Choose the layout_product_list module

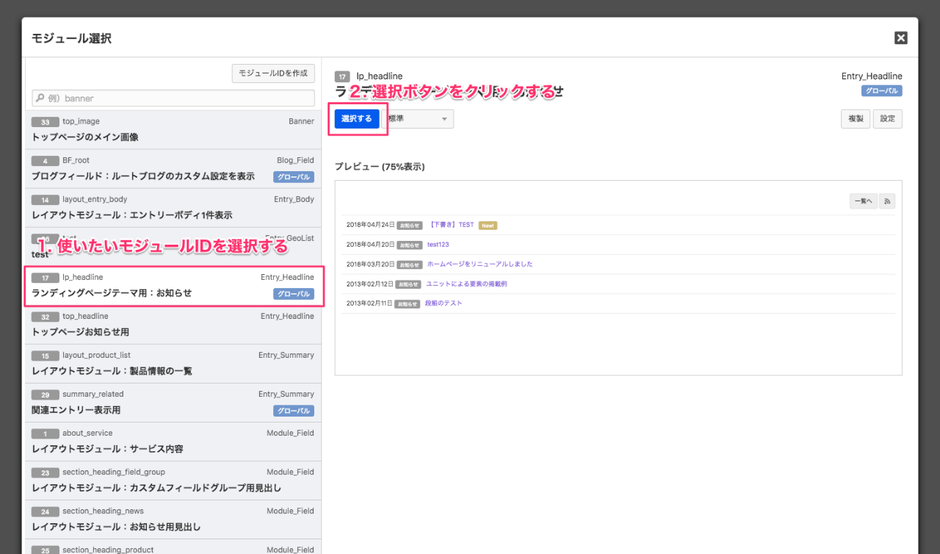pos(172,363)
